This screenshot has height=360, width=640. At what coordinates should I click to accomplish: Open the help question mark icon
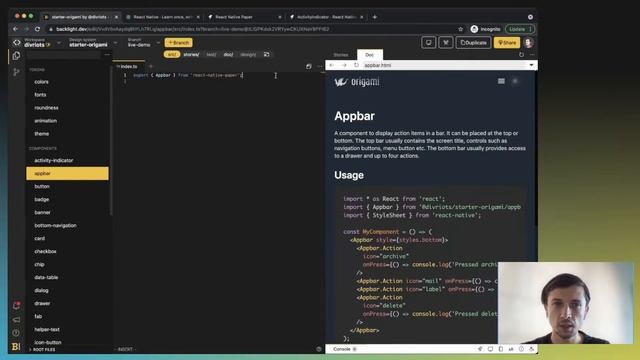click(16, 333)
